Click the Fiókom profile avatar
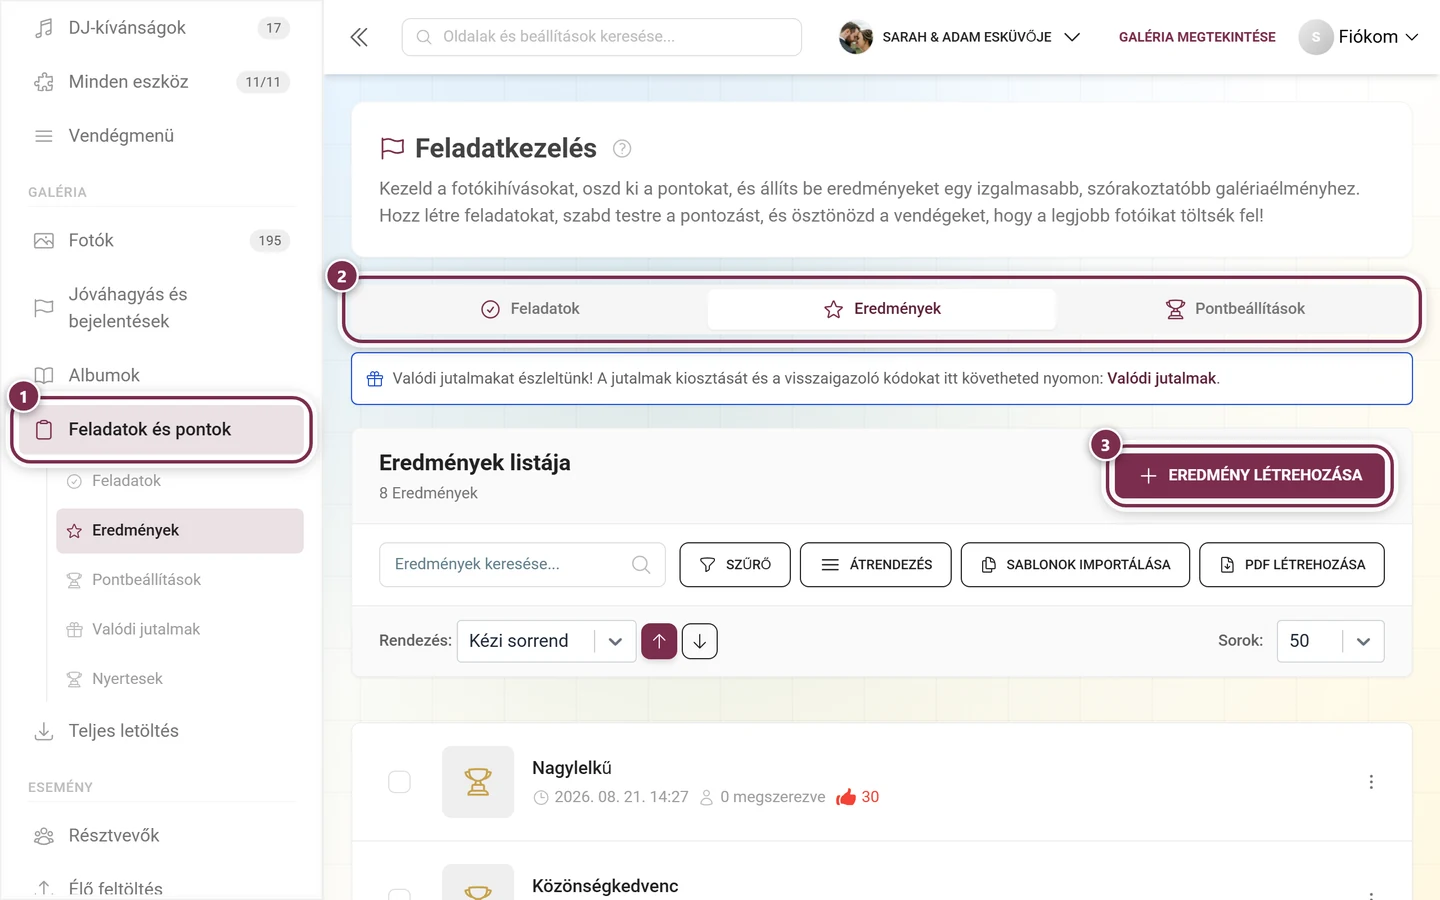The image size is (1440, 900). 1316,37
